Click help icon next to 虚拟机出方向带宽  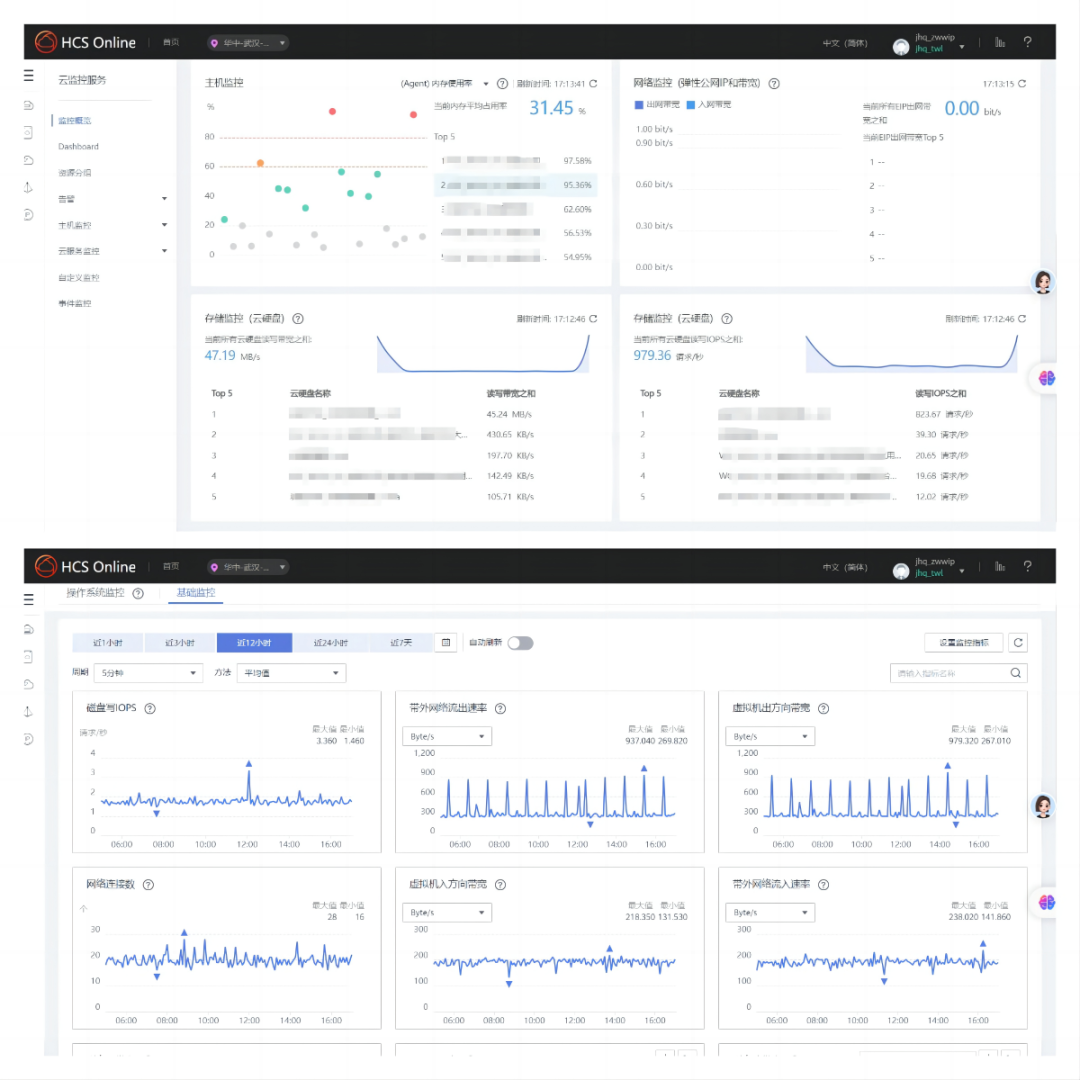(x=823, y=708)
